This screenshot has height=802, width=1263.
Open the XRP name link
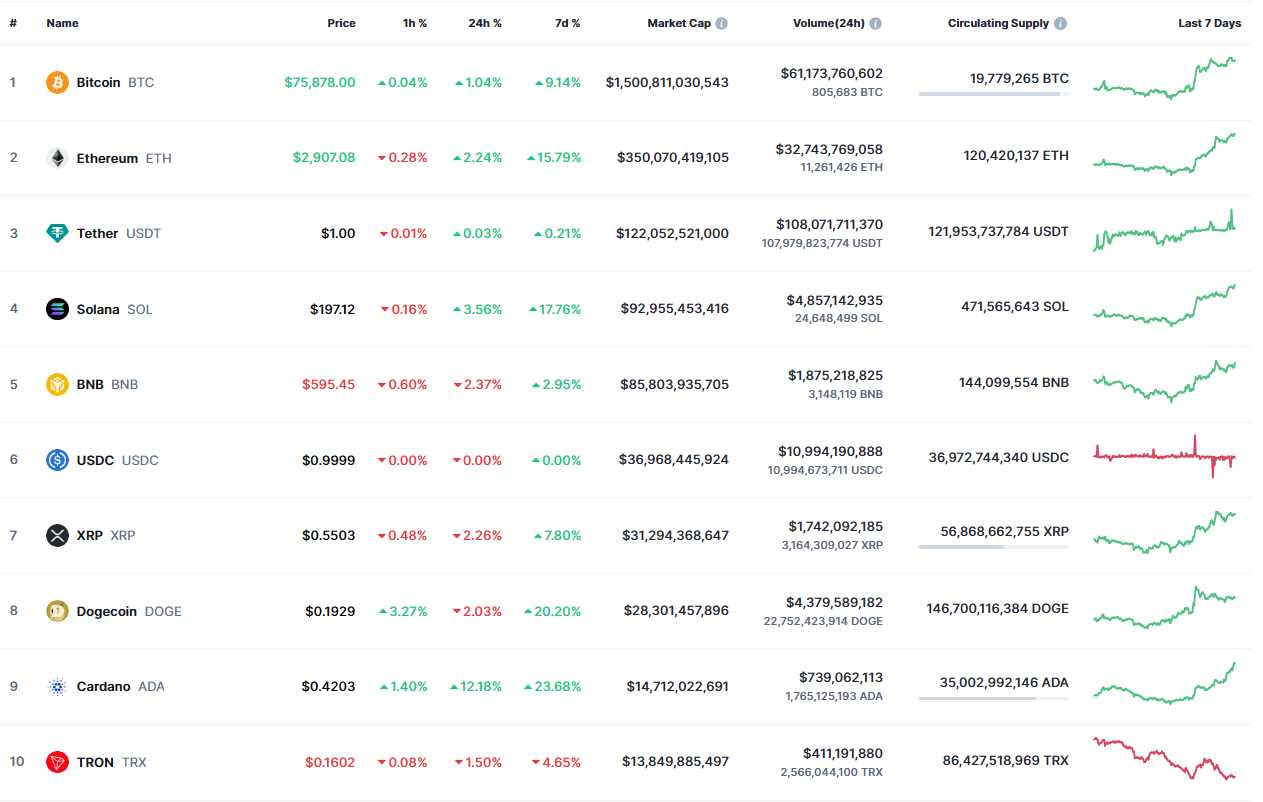point(106,535)
